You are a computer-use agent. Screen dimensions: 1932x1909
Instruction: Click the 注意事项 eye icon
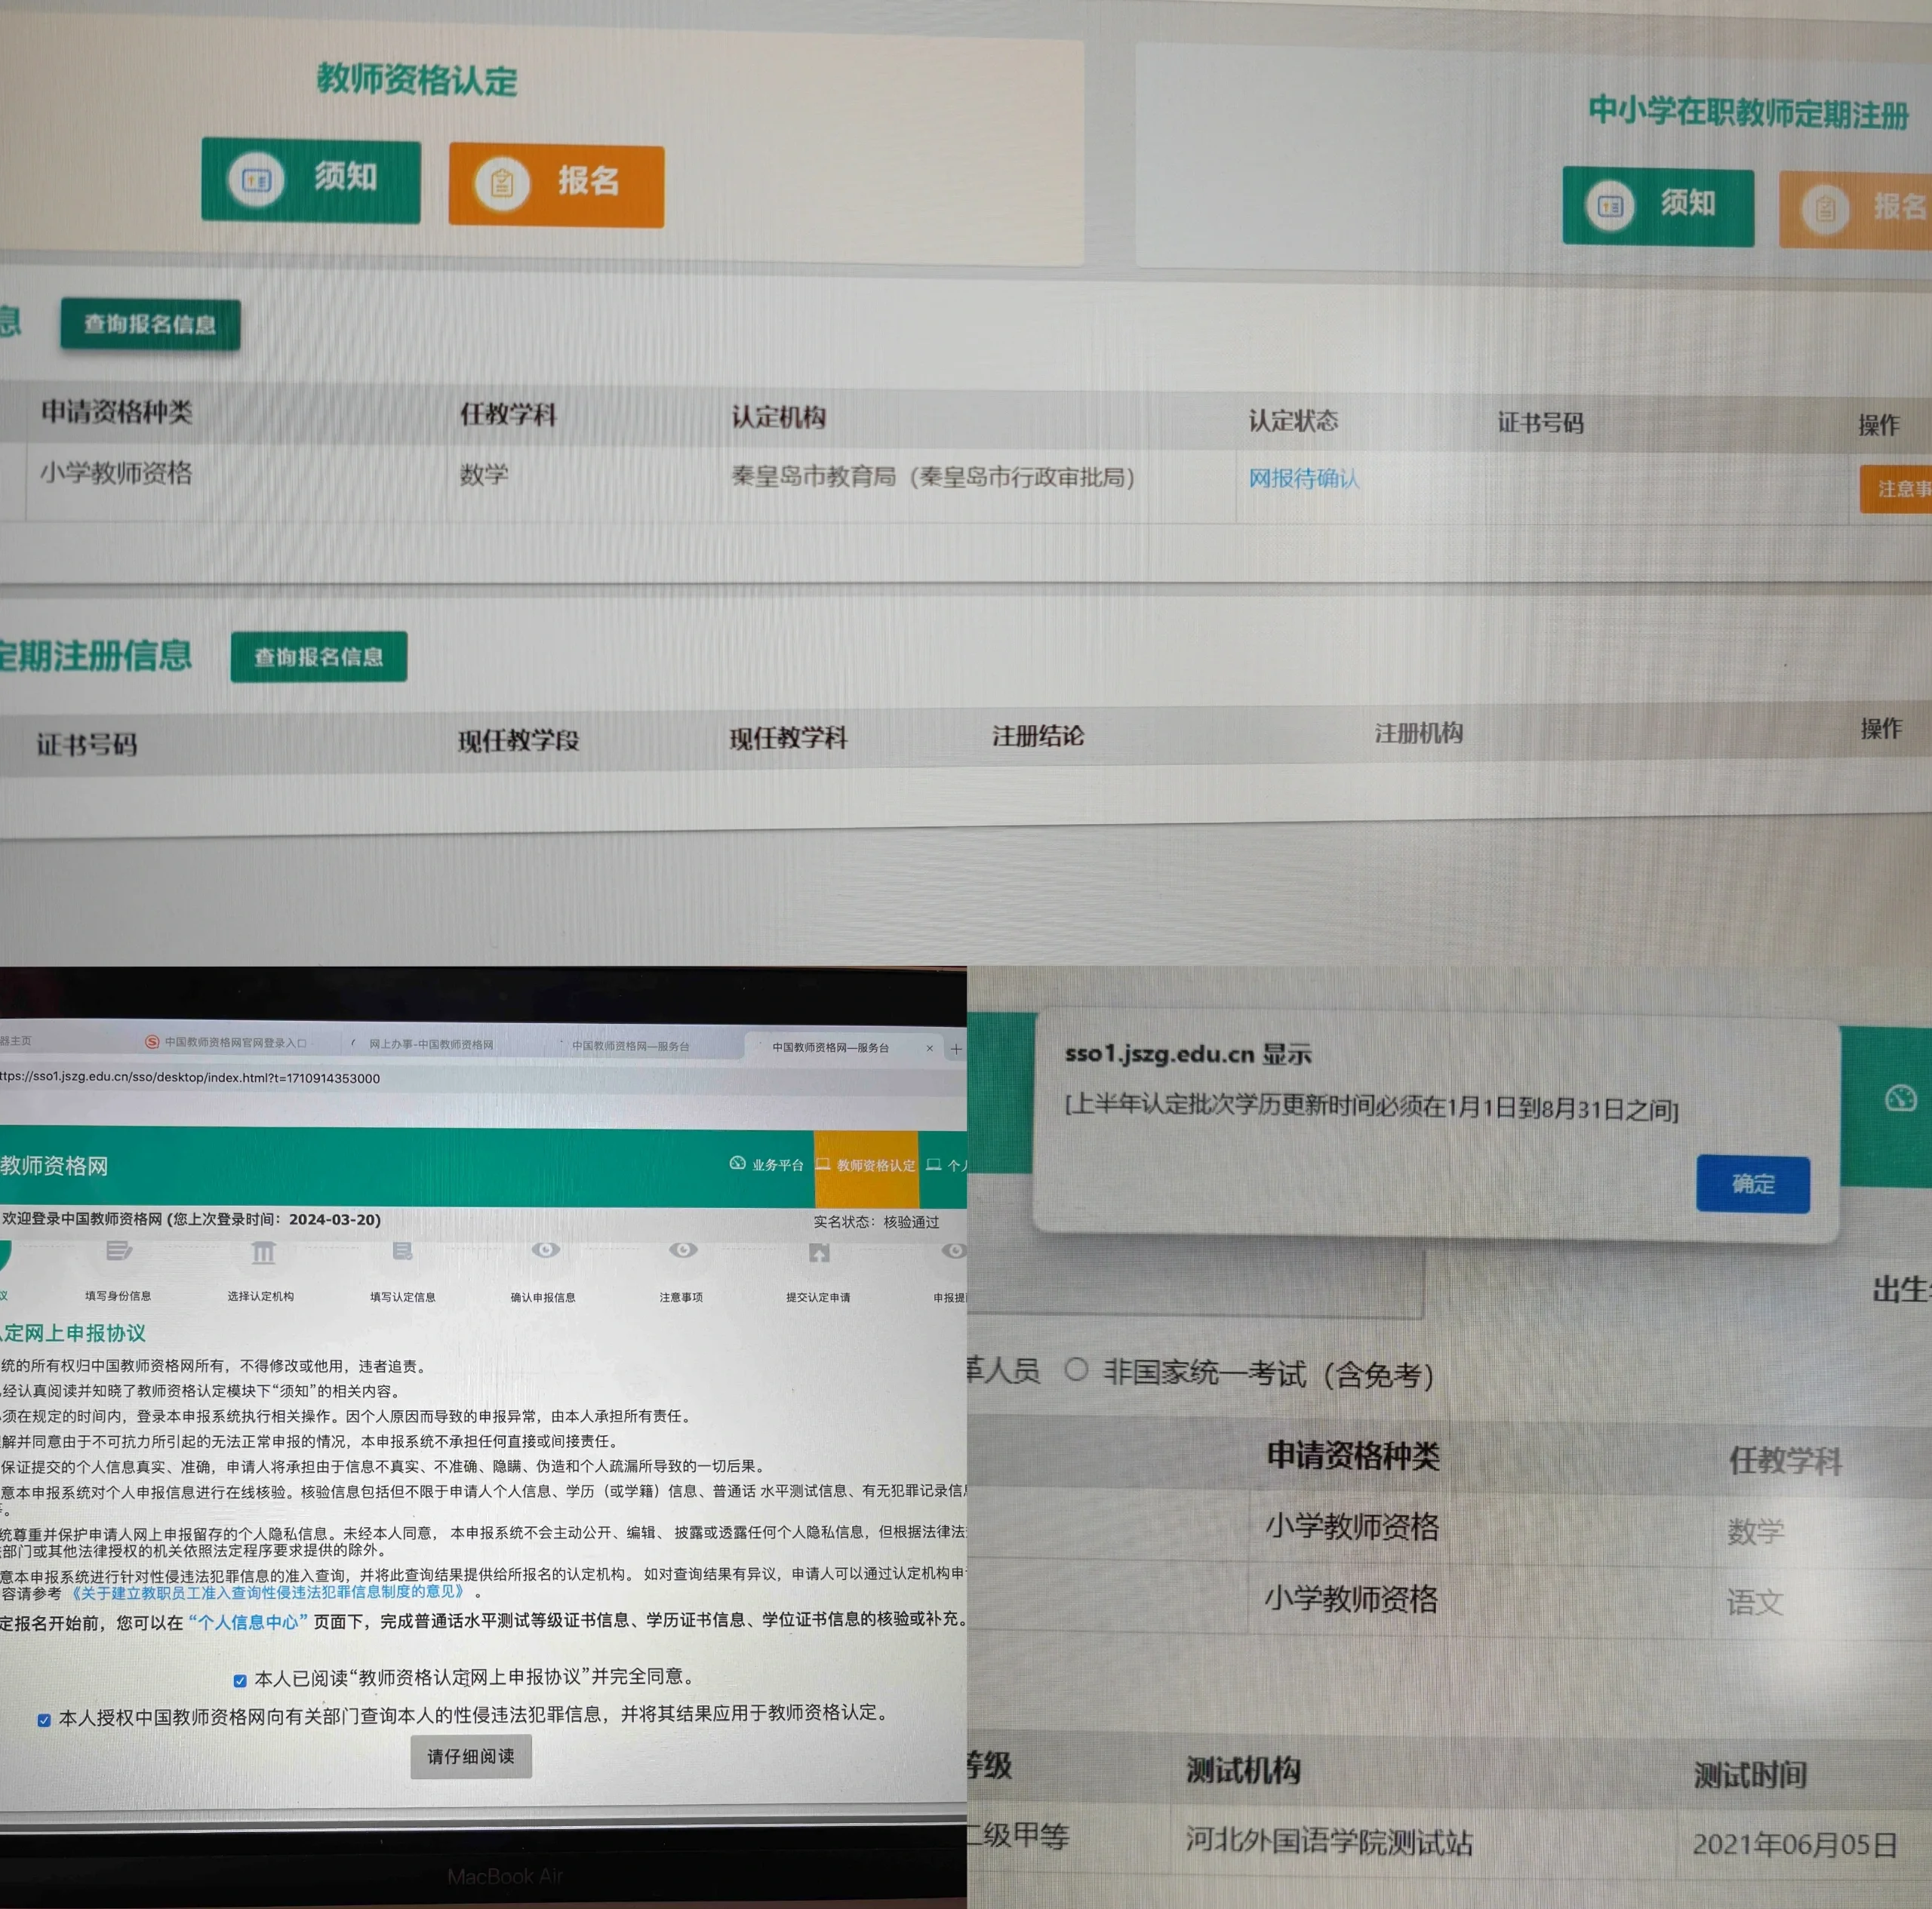pyautogui.click(x=683, y=1251)
